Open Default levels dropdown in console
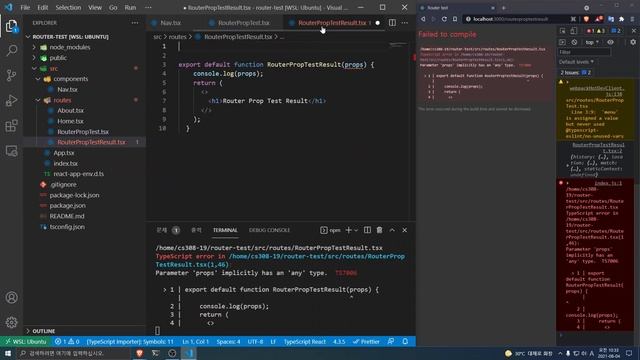Viewport: 640px width, 360px height. click(x=576, y=62)
